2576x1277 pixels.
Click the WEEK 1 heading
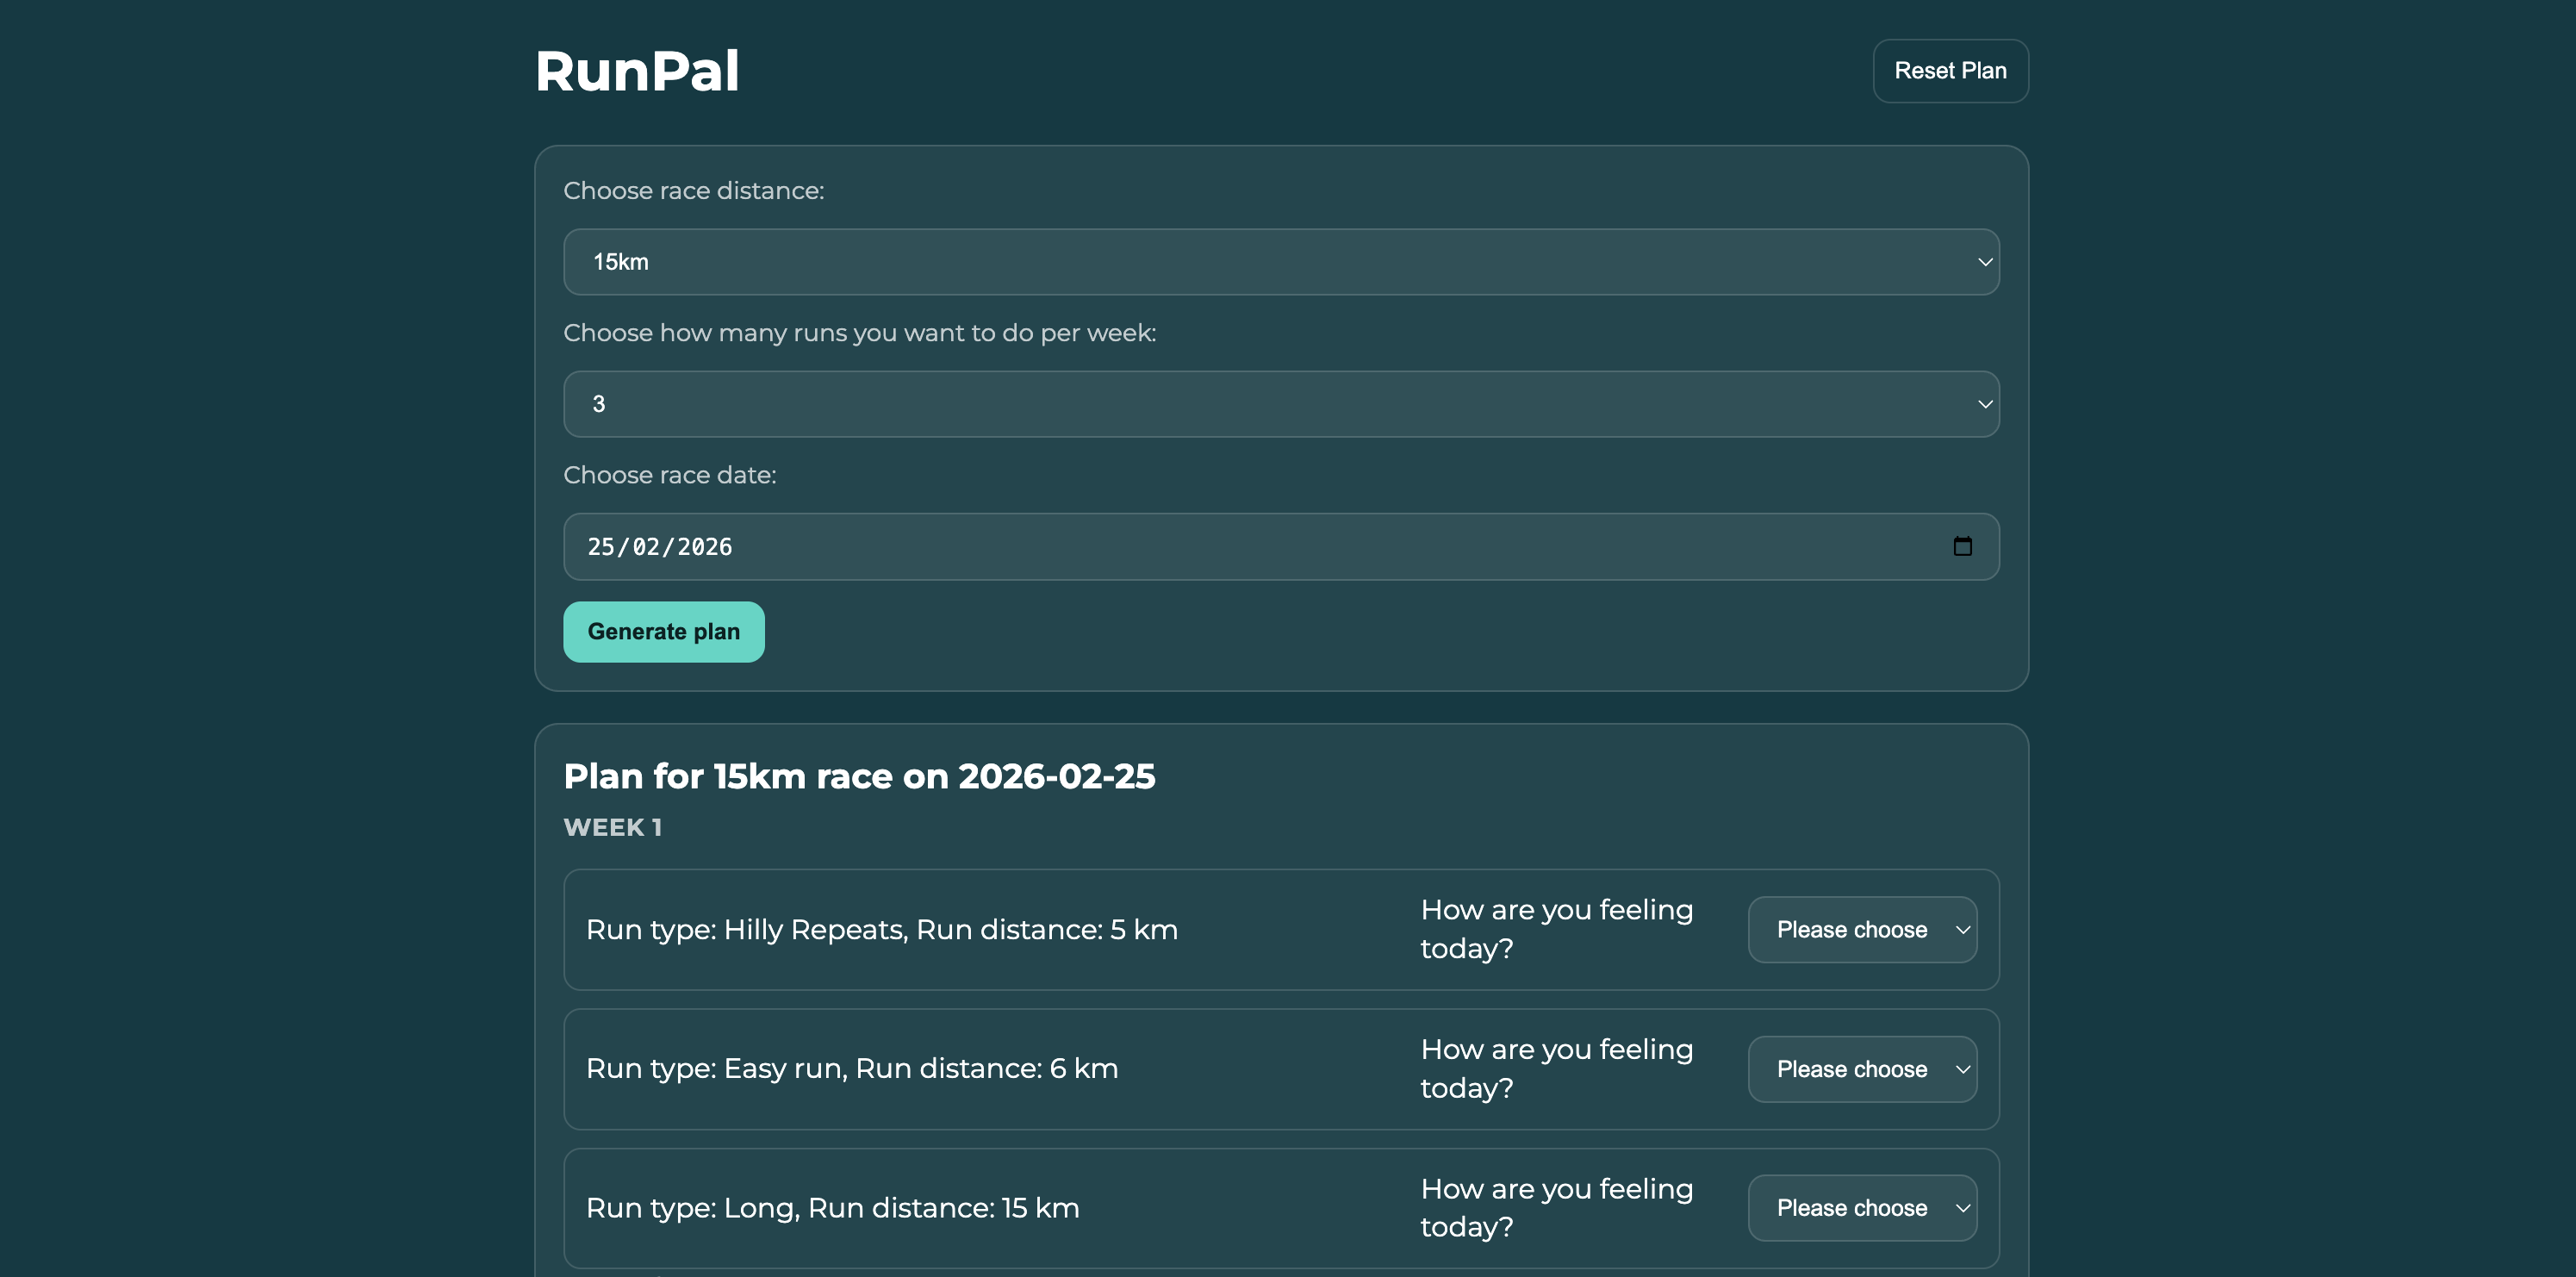coord(613,827)
